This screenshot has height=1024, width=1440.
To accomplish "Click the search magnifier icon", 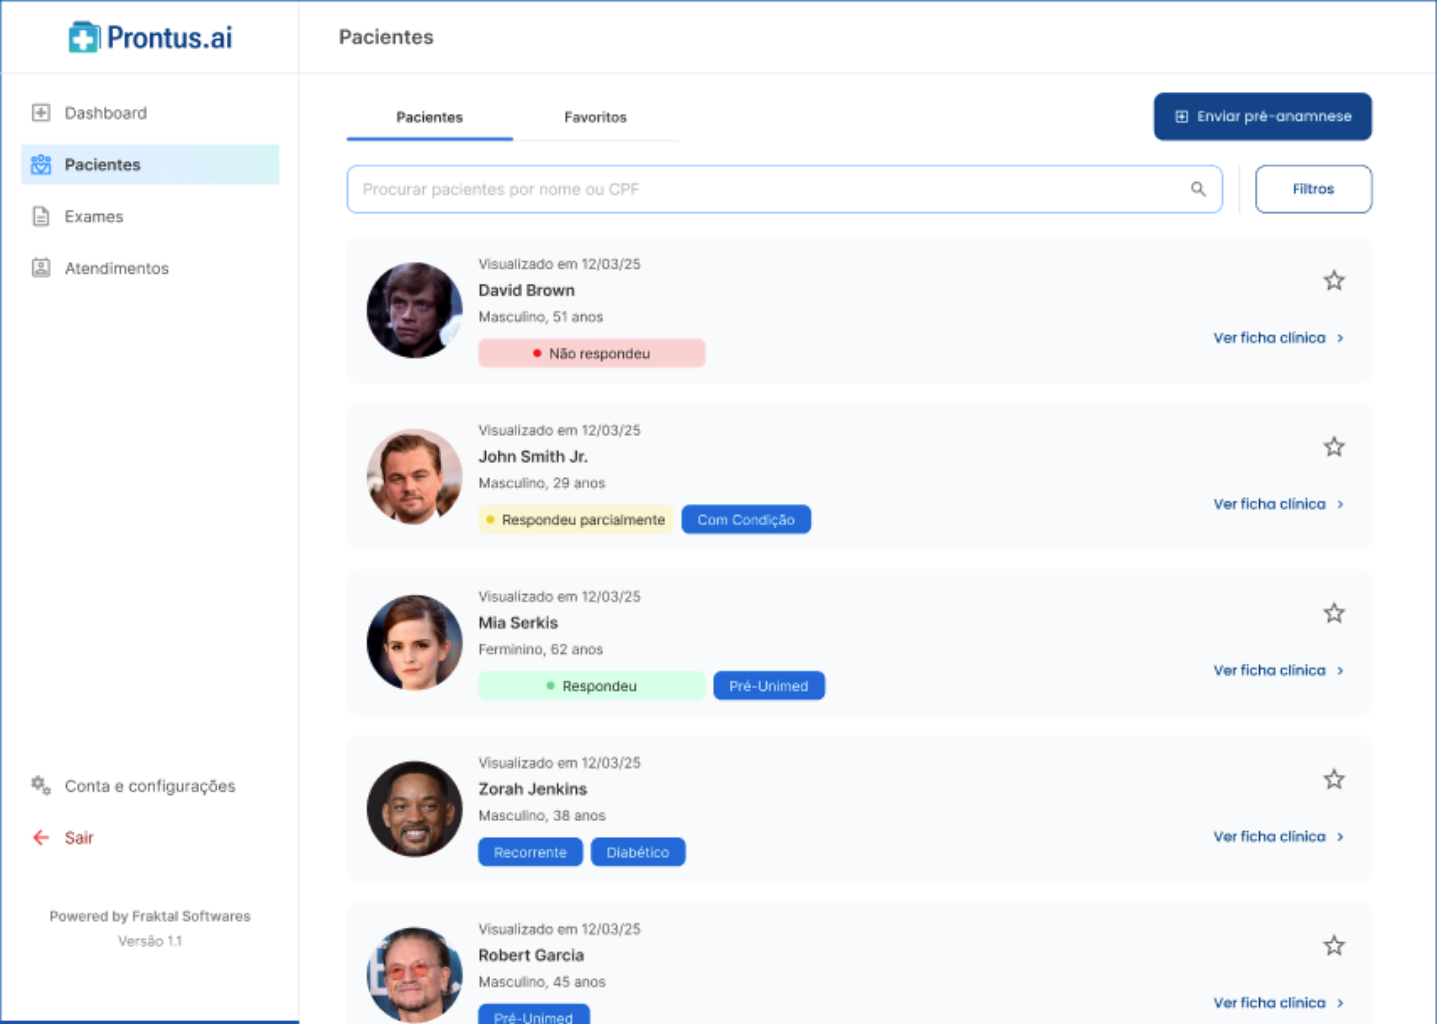I will tap(1198, 189).
